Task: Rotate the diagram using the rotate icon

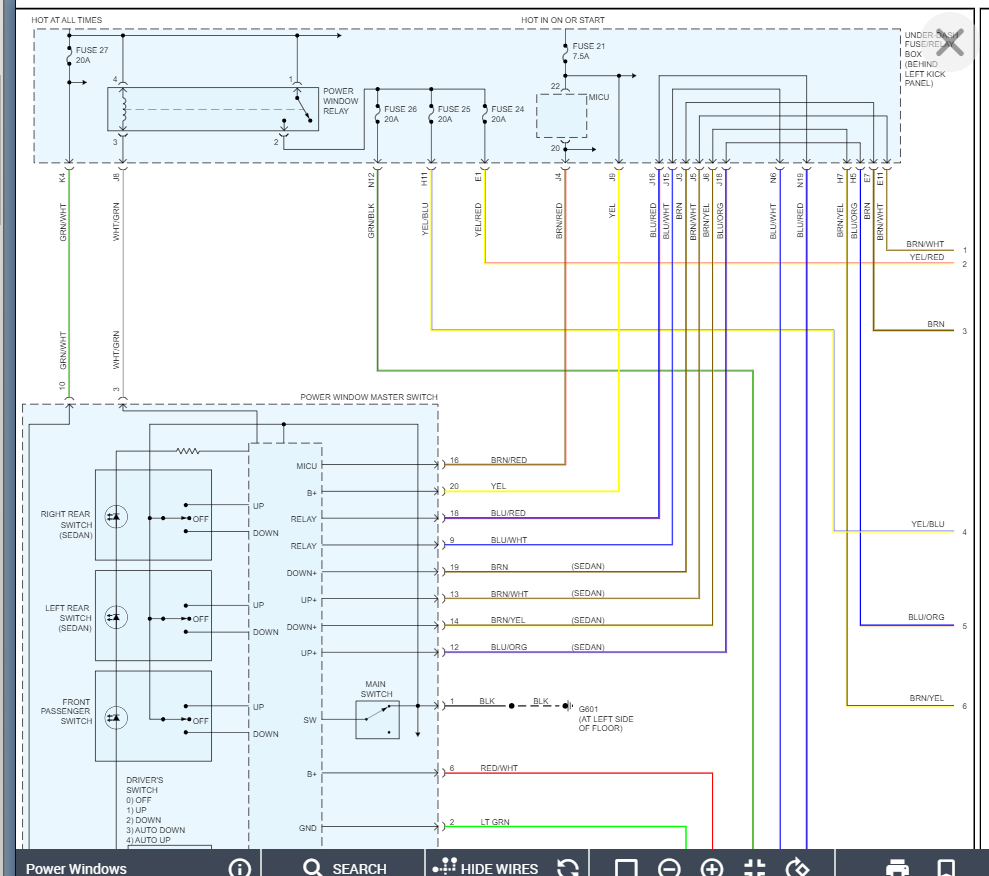Action: tap(797, 867)
